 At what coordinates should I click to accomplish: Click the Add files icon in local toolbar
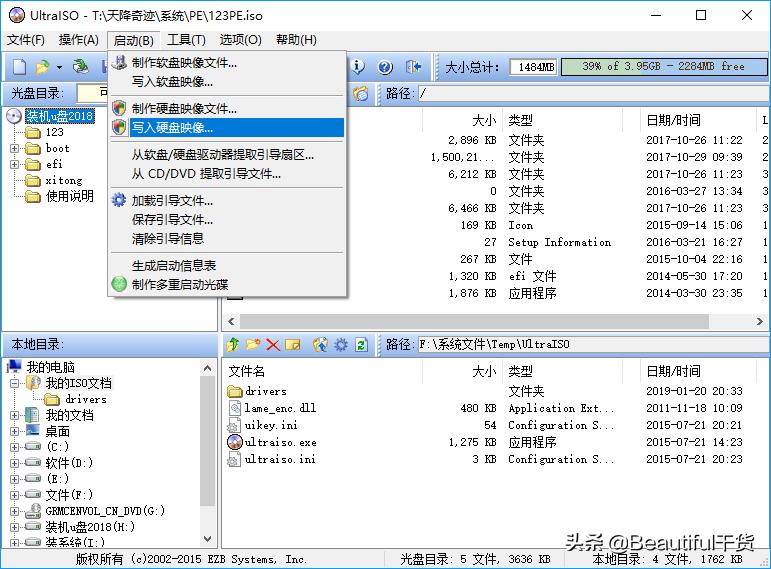[x=320, y=345]
